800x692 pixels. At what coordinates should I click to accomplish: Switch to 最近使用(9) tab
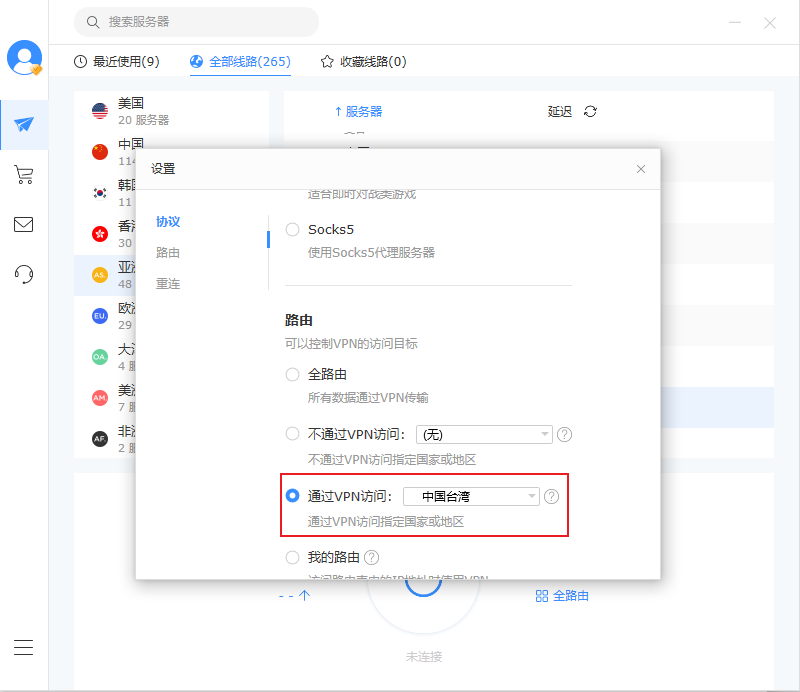[x=117, y=62]
